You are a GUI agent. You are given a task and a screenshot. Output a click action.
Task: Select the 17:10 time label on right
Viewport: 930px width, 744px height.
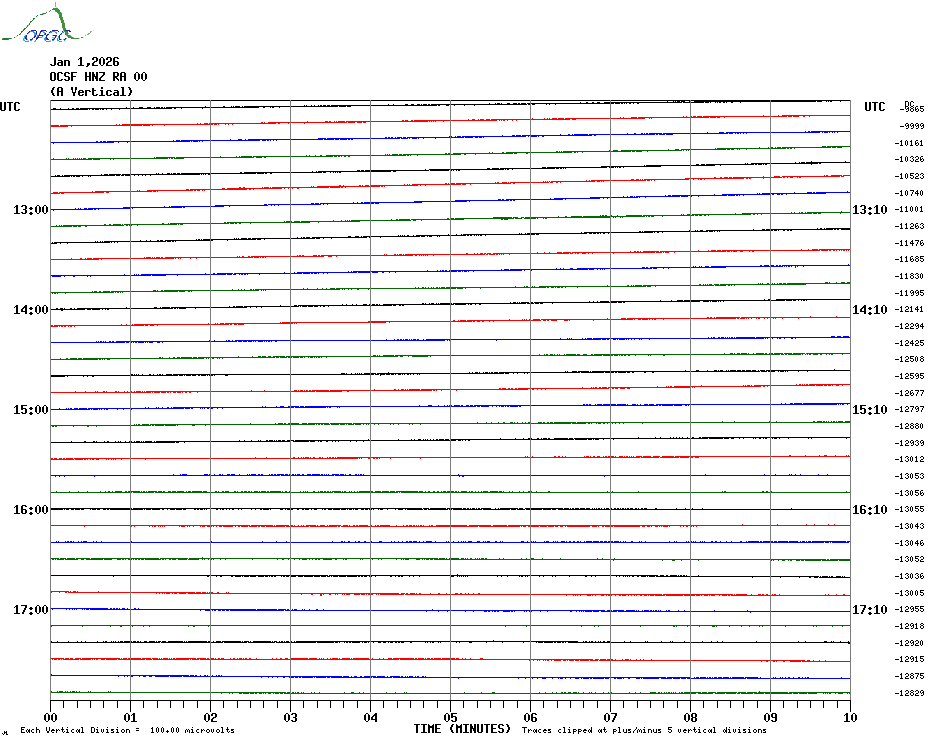[869, 610]
